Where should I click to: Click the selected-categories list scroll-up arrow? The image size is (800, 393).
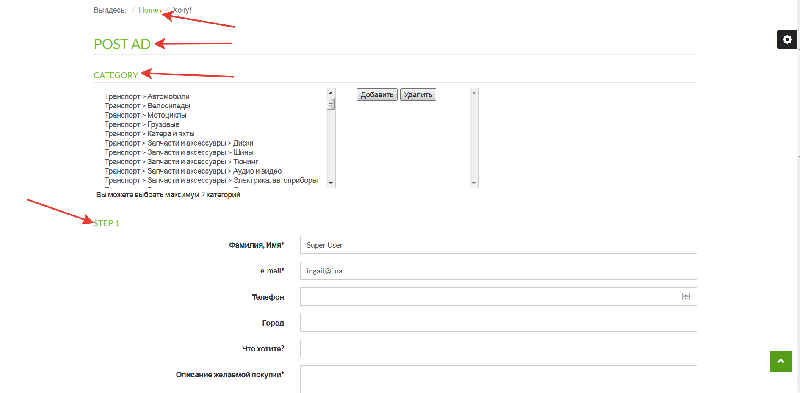pos(474,93)
